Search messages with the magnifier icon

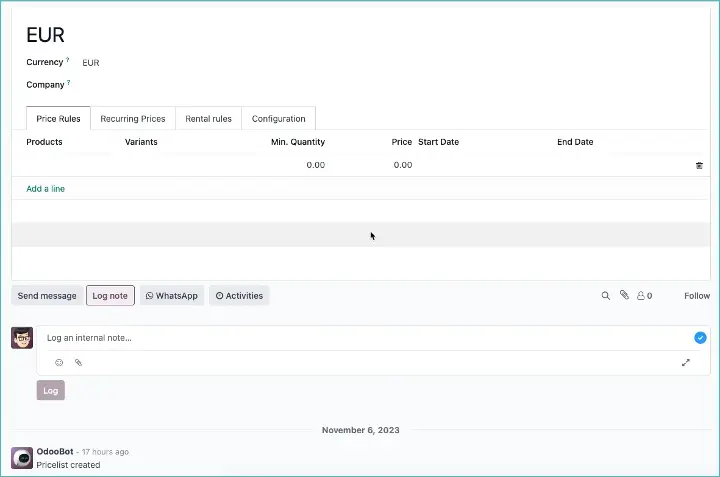pyautogui.click(x=606, y=296)
